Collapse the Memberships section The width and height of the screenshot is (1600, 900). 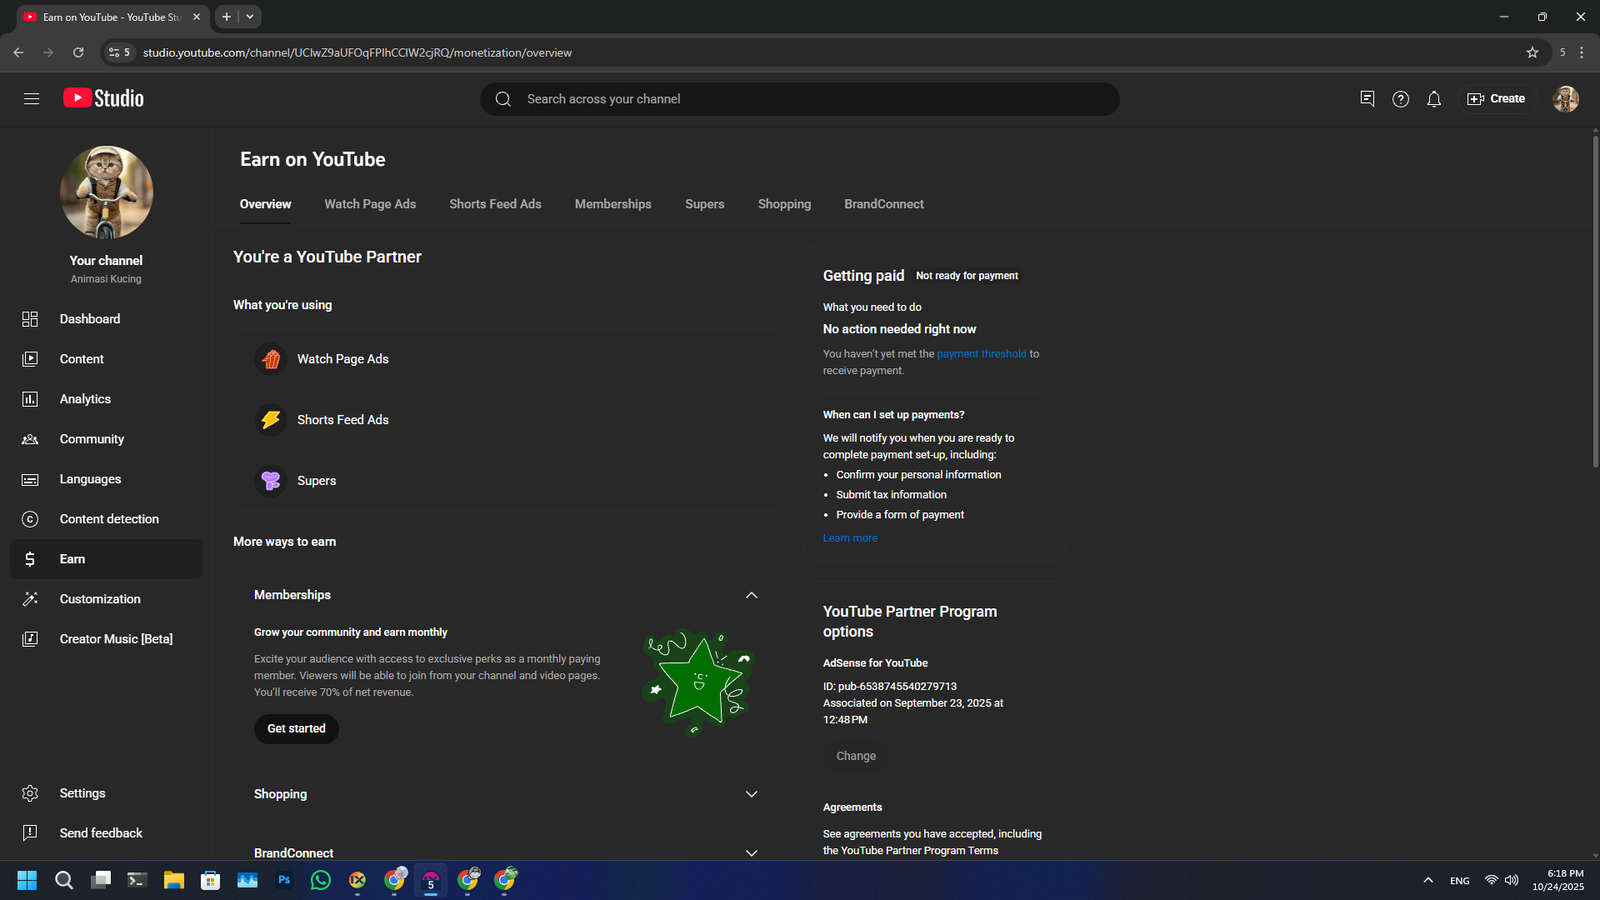click(x=751, y=595)
